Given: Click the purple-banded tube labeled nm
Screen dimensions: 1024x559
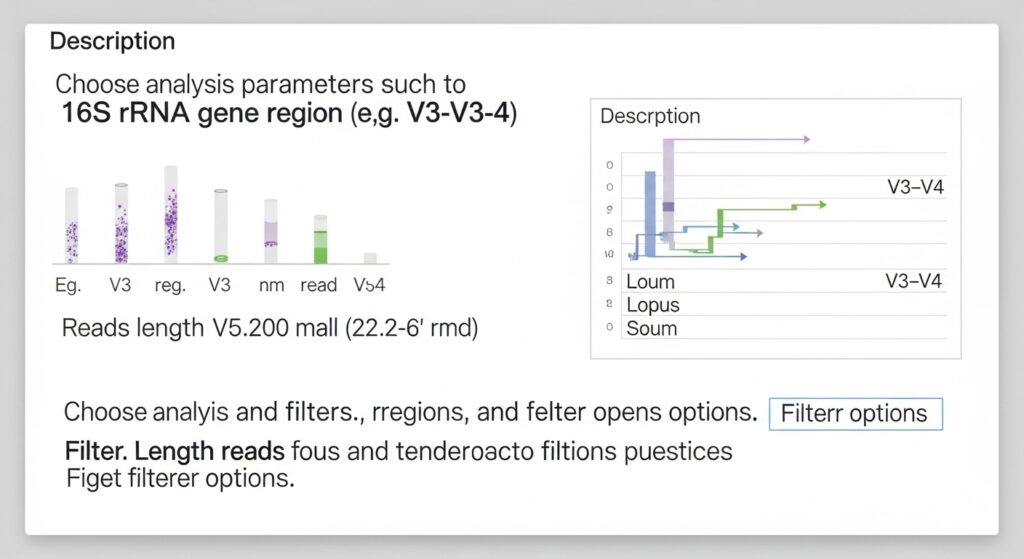Looking at the screenshot, I should (x=270, y=231).
